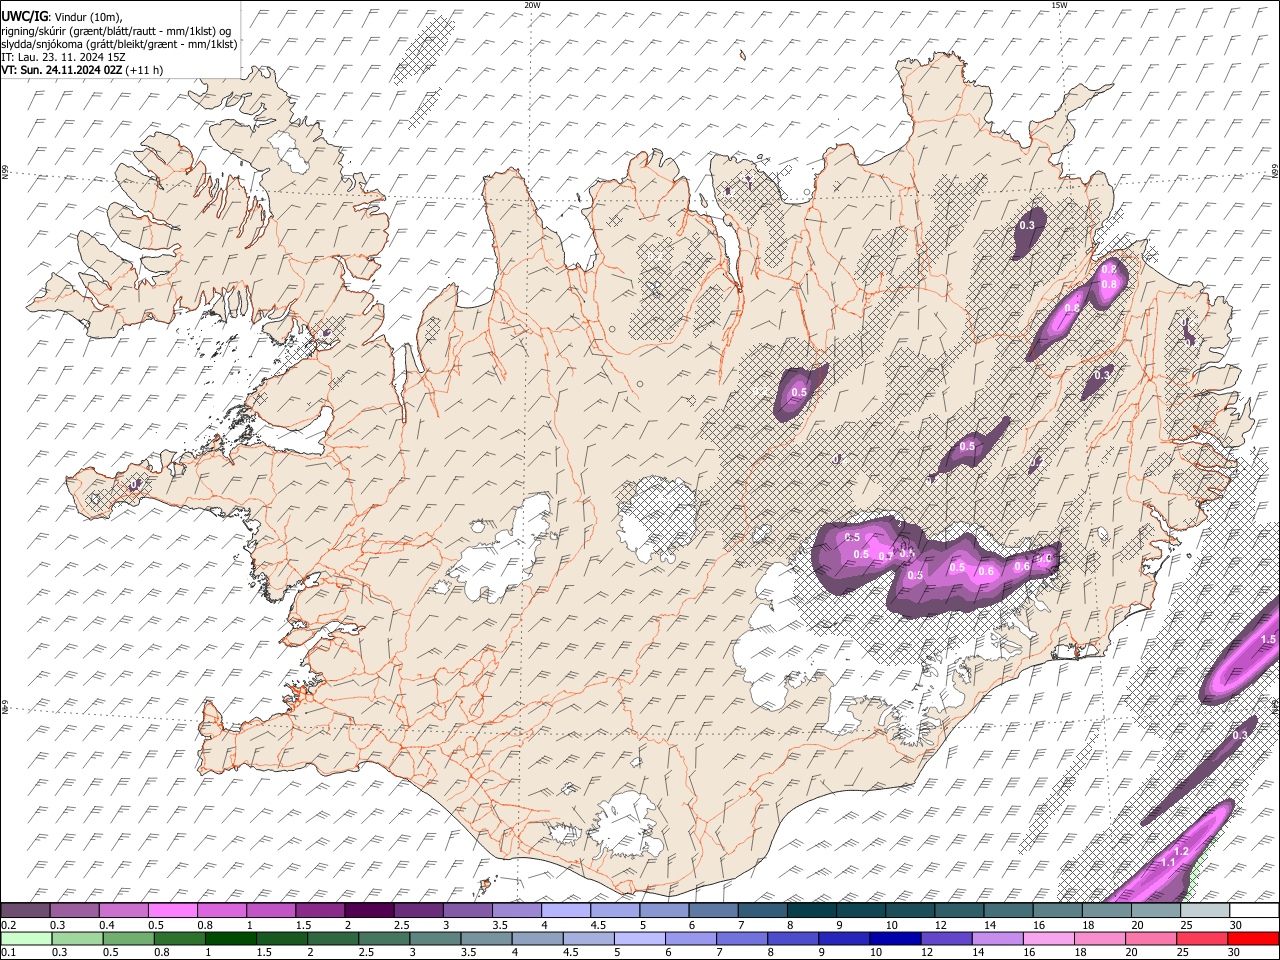Click the pale grey 25 swatch in upper legend row
The width and height of the screenshot is (1280, 960).
1205,910
